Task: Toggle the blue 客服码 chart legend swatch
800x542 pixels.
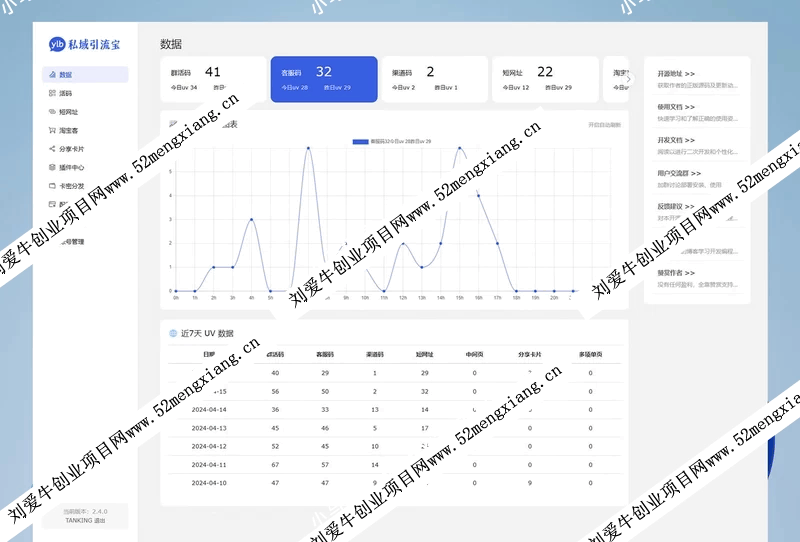Action: [360, 141]
